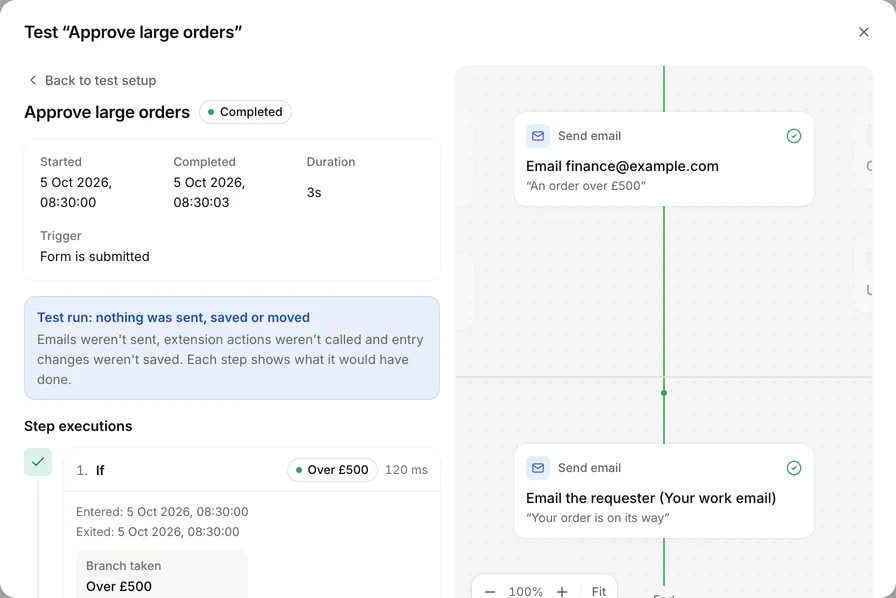Click the envelope icon on the finance email card
896x598 pixels.
pyautogui.click(x=538, y=136)
